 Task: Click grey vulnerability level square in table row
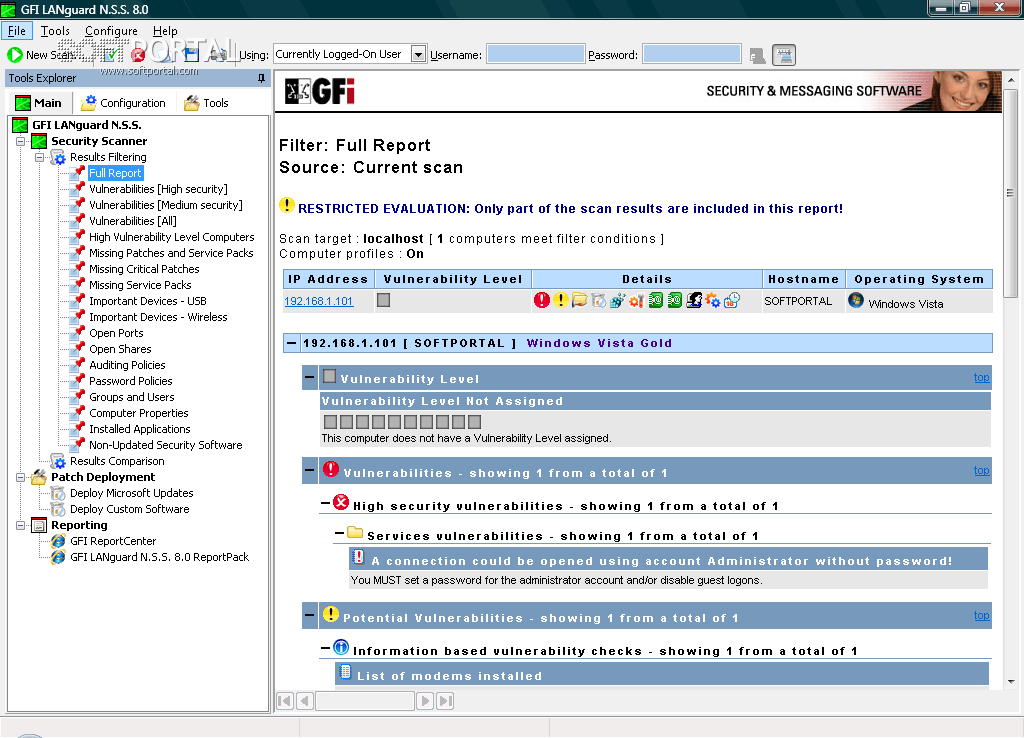[x=383, y=300]
